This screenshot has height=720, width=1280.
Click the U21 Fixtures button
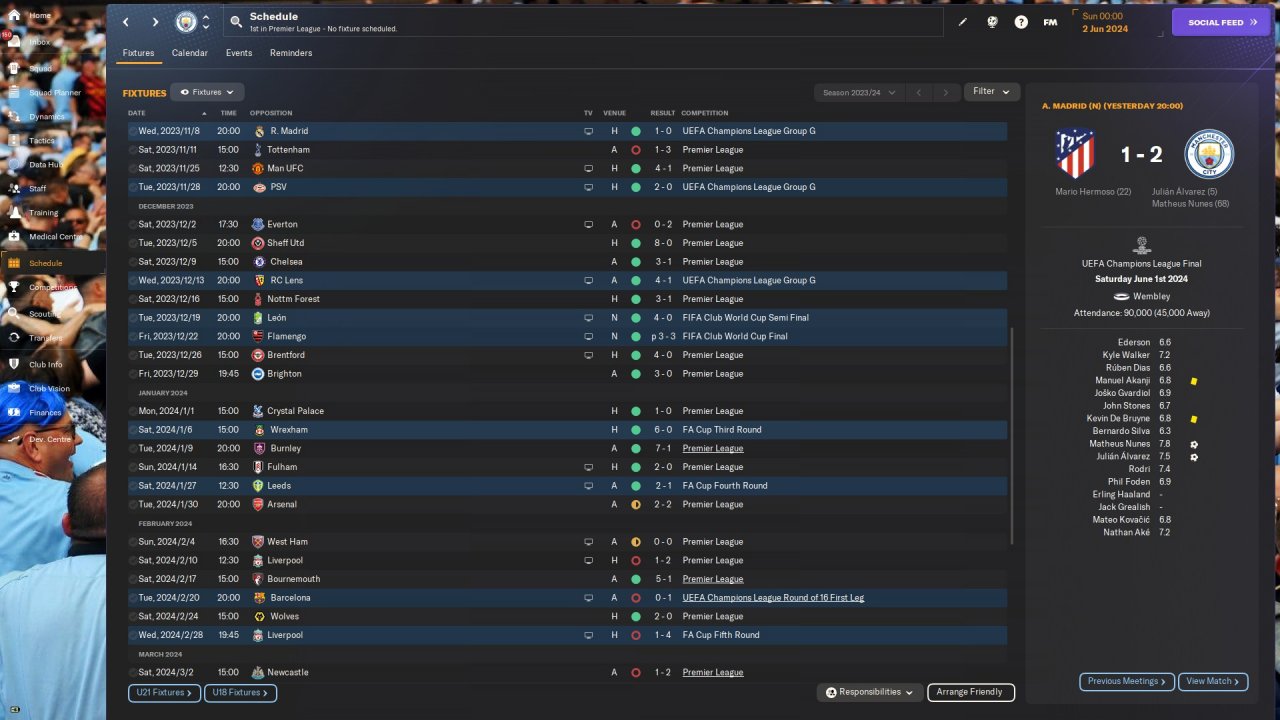click(x=165, y=692)
